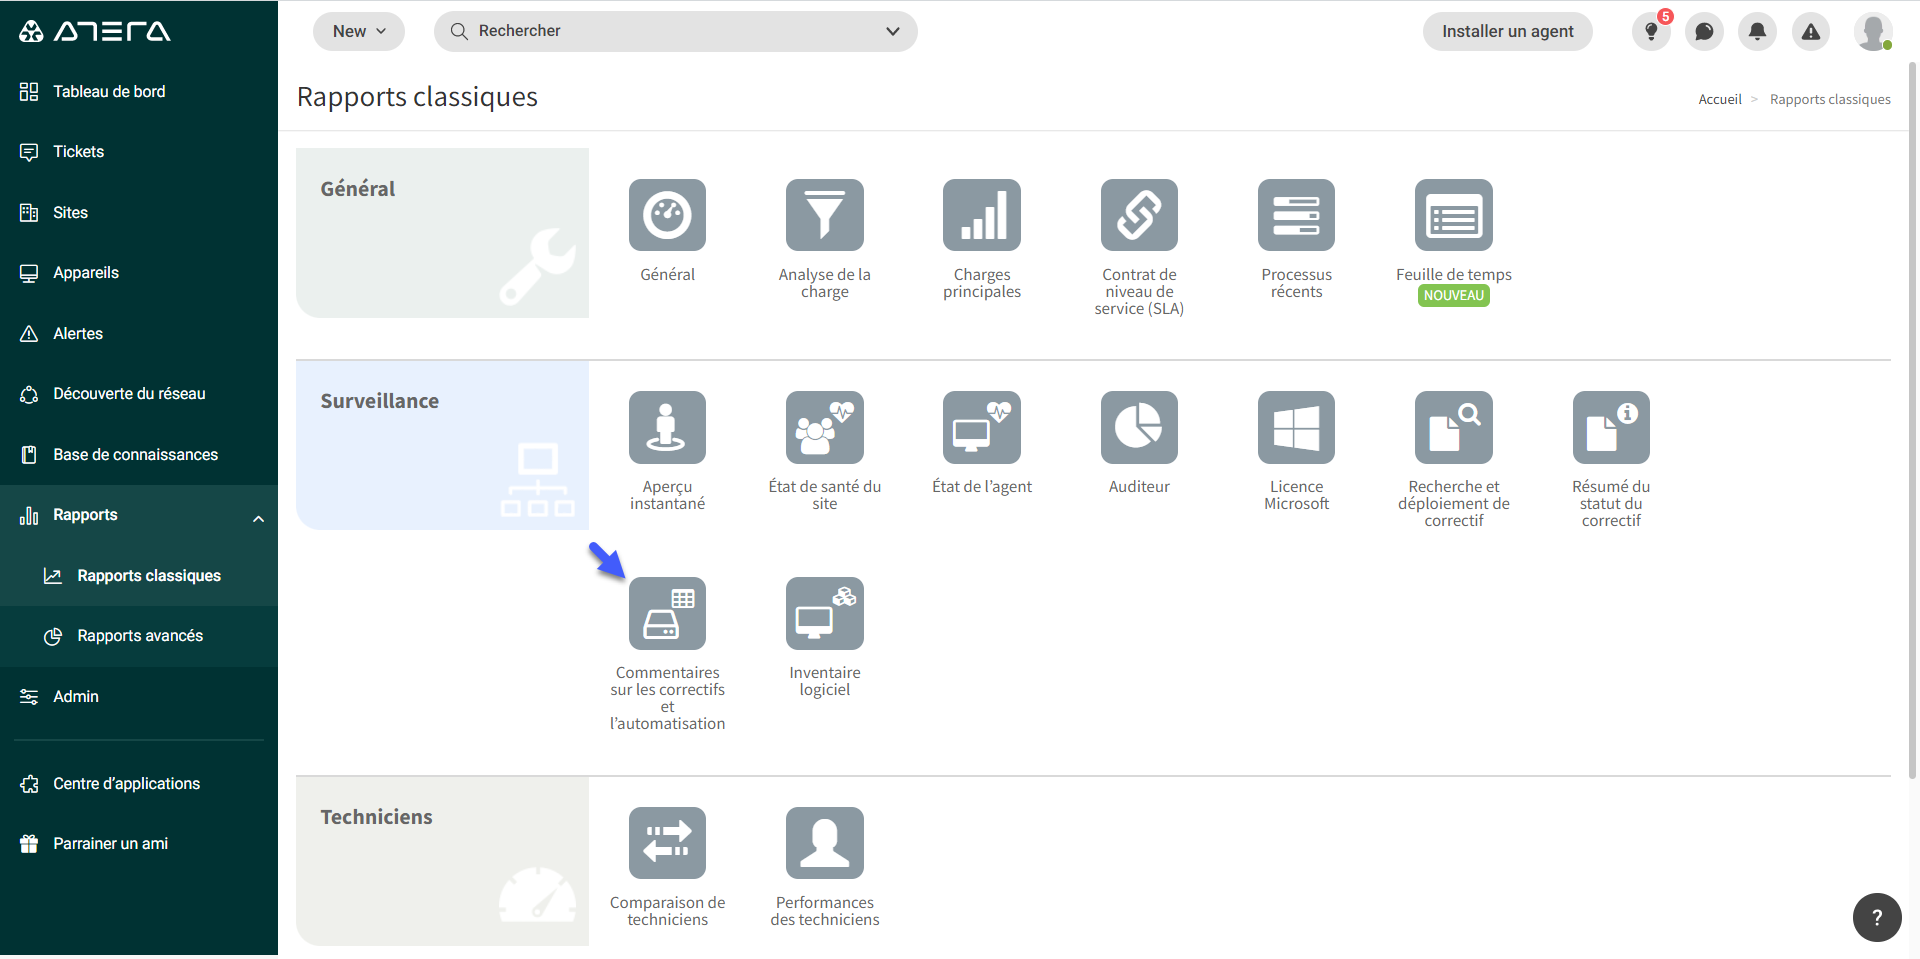Open the New dropdown menu
The width and height of the screenshot is (1920, 959).
(x=359, y=31)
